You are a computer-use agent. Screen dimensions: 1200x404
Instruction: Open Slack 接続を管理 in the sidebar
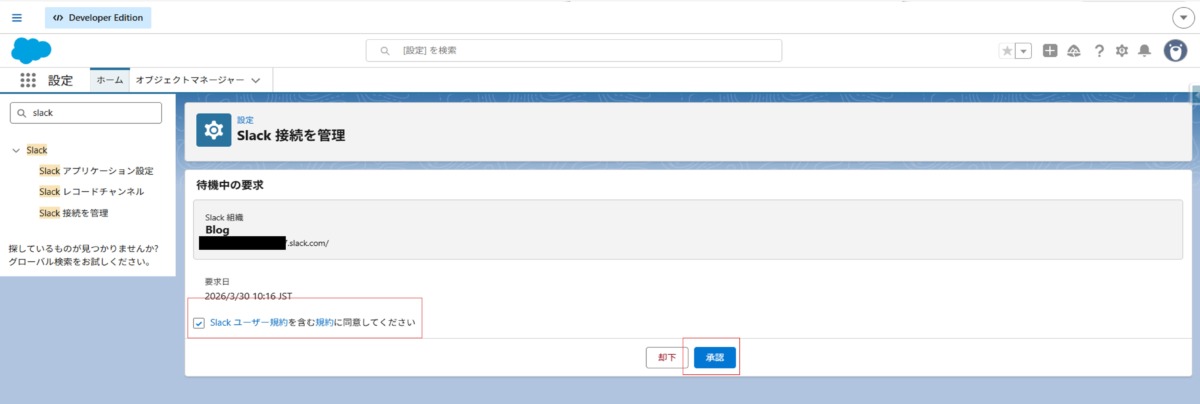coord(74,213)
